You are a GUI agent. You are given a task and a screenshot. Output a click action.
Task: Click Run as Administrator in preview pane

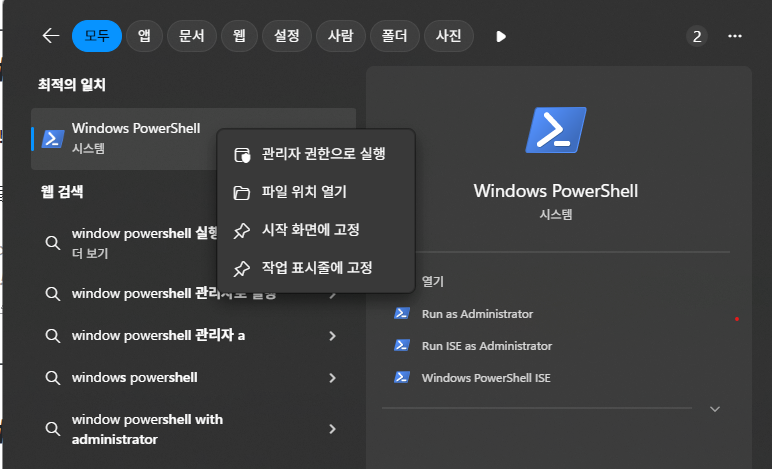(x=477, y=314)
